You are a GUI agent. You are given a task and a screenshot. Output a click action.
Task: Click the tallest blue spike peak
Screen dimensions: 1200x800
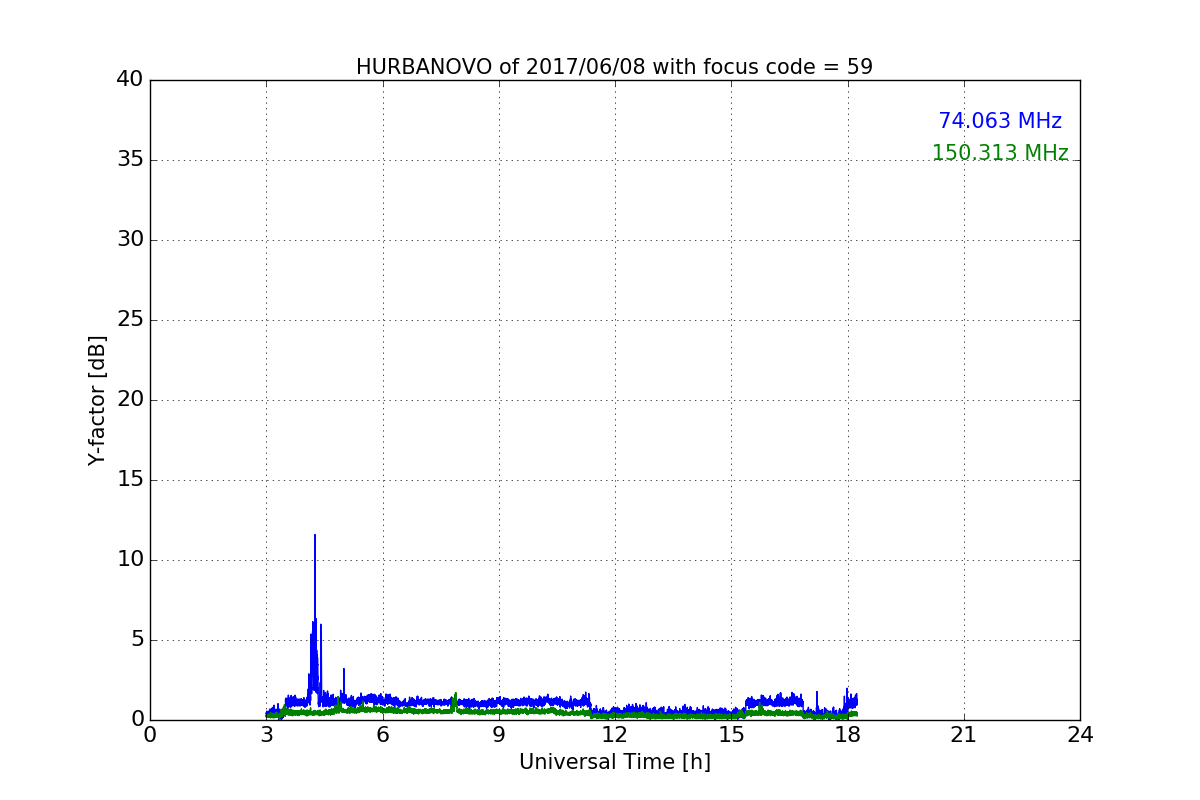coord(315,536)
